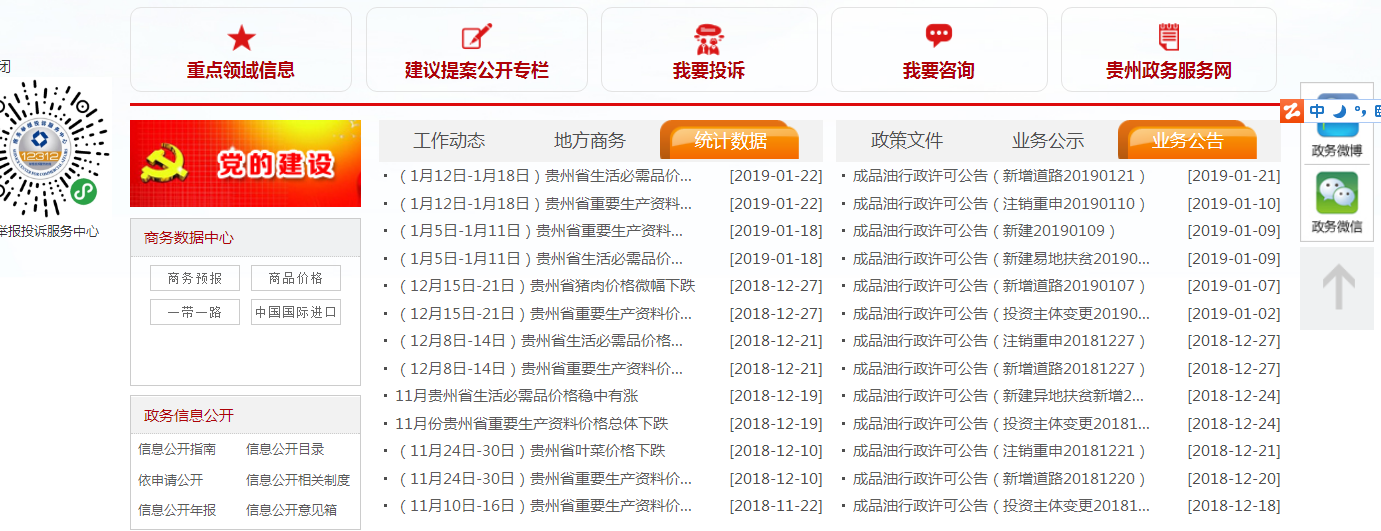Click the 商品价格 button
The image size is (1381, 531).
295,278
